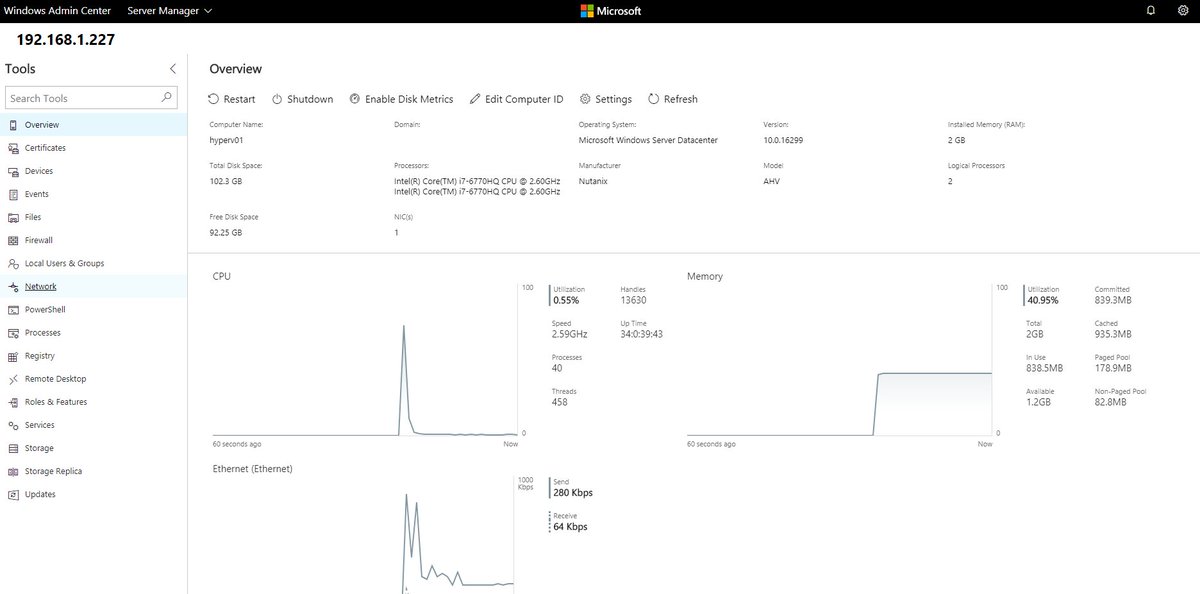Open the Firewall tool
The height and width of the screenshot is (594, 1200).
(x=93, y=240)
